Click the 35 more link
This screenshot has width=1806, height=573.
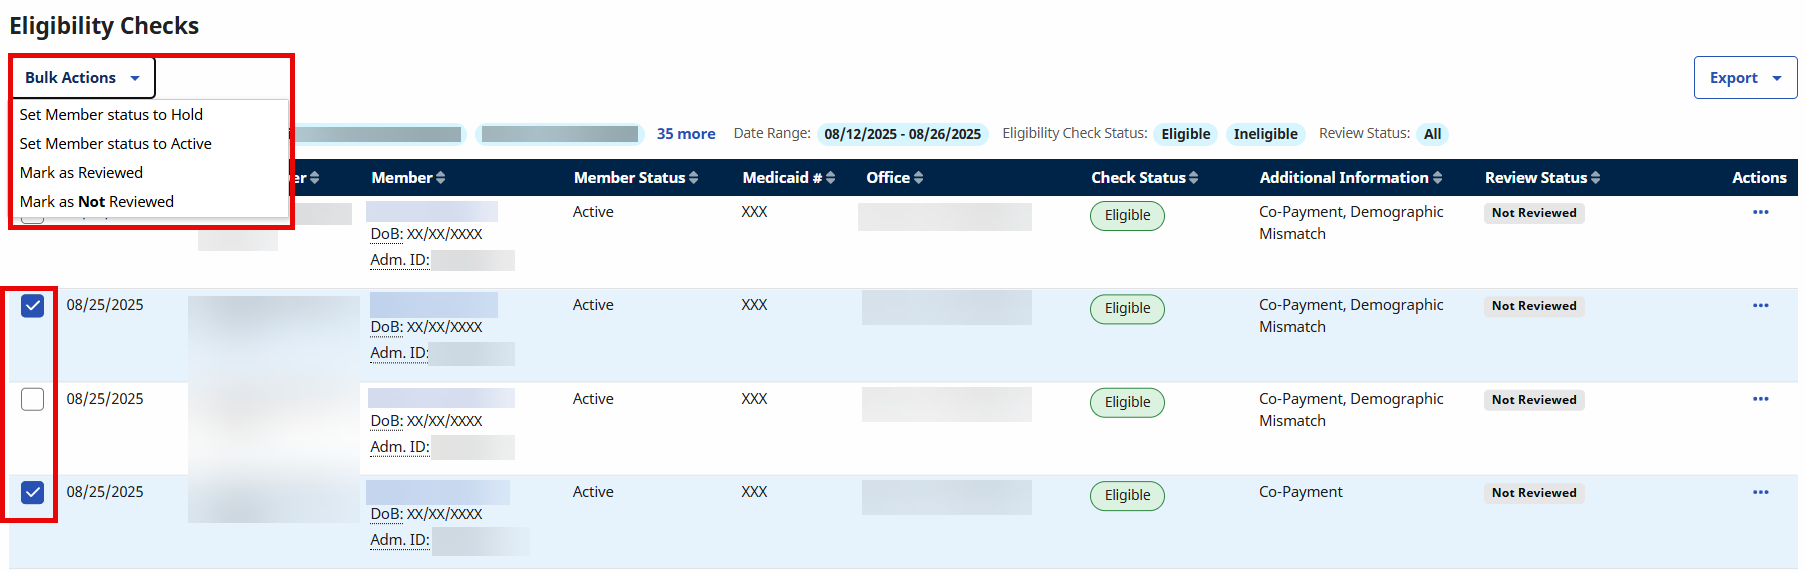point(686,134)
